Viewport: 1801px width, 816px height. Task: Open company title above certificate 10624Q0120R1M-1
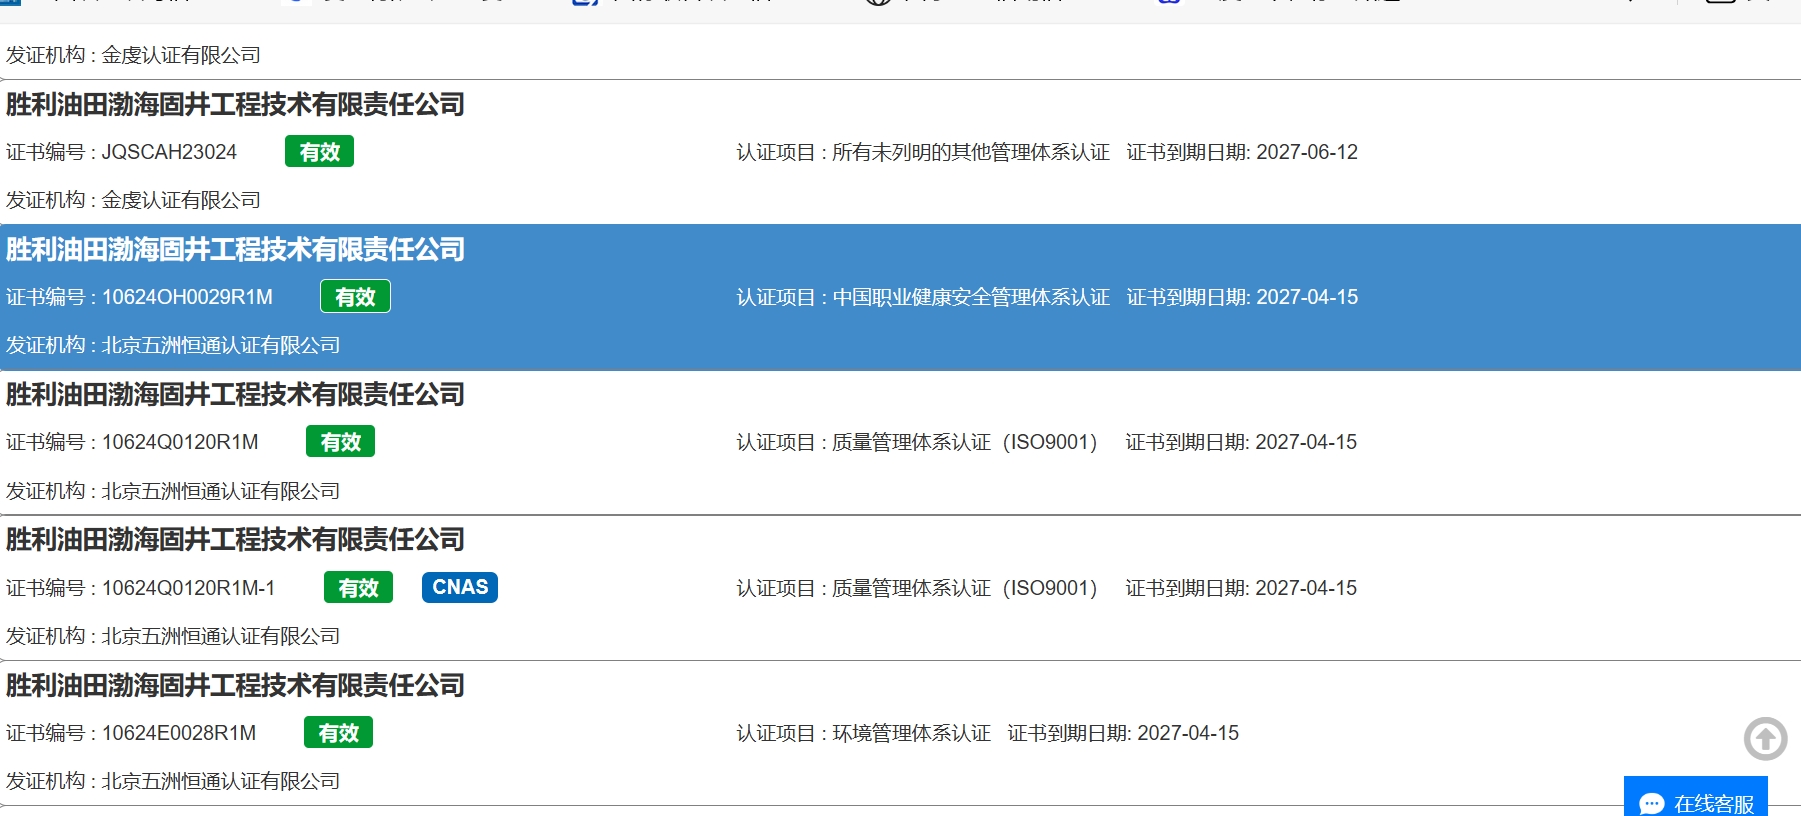pyautogui.click(x=236, y=540)
